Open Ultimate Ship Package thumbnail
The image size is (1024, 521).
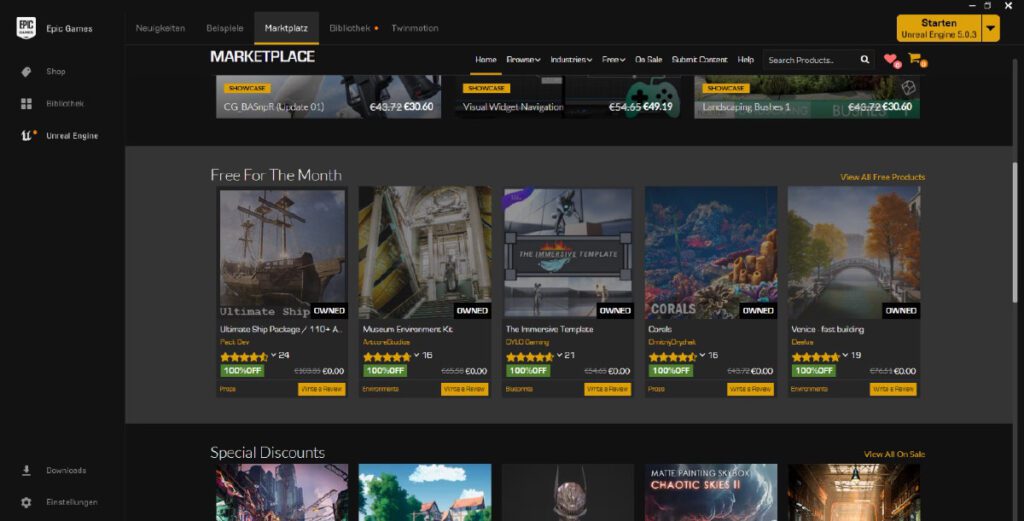pos(282,253)
